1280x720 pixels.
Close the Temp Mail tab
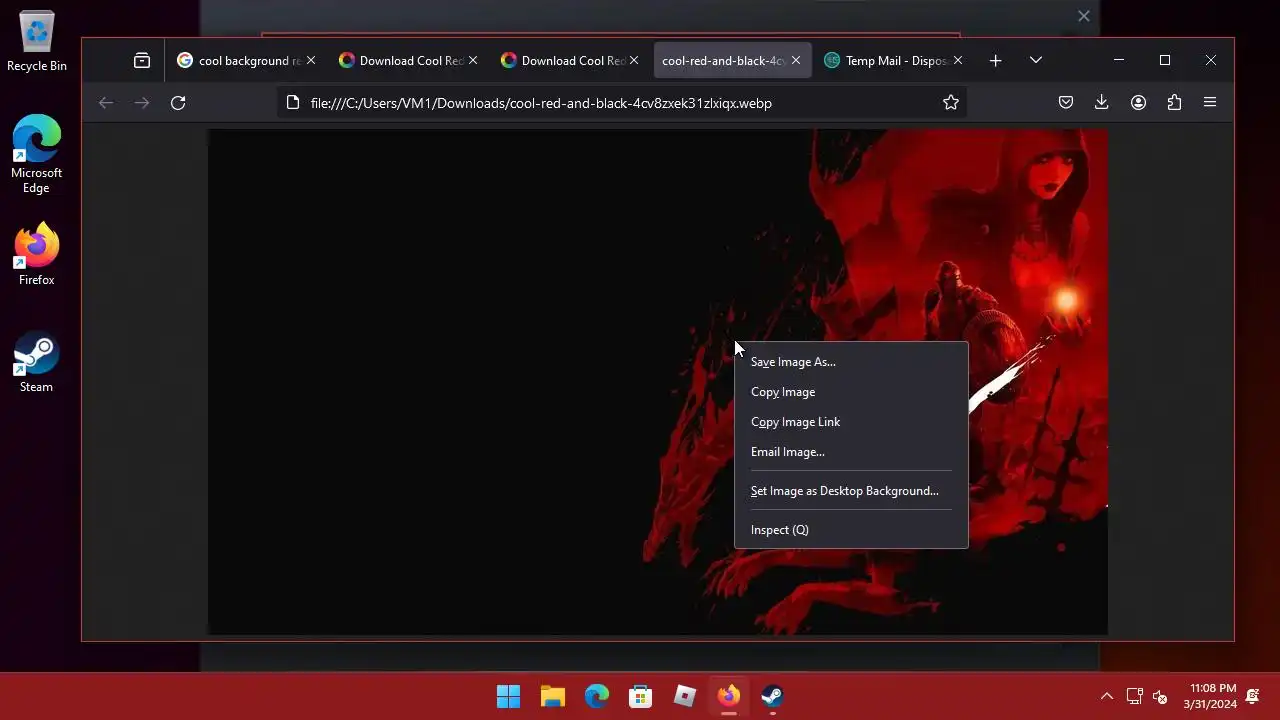coord(958,61)
